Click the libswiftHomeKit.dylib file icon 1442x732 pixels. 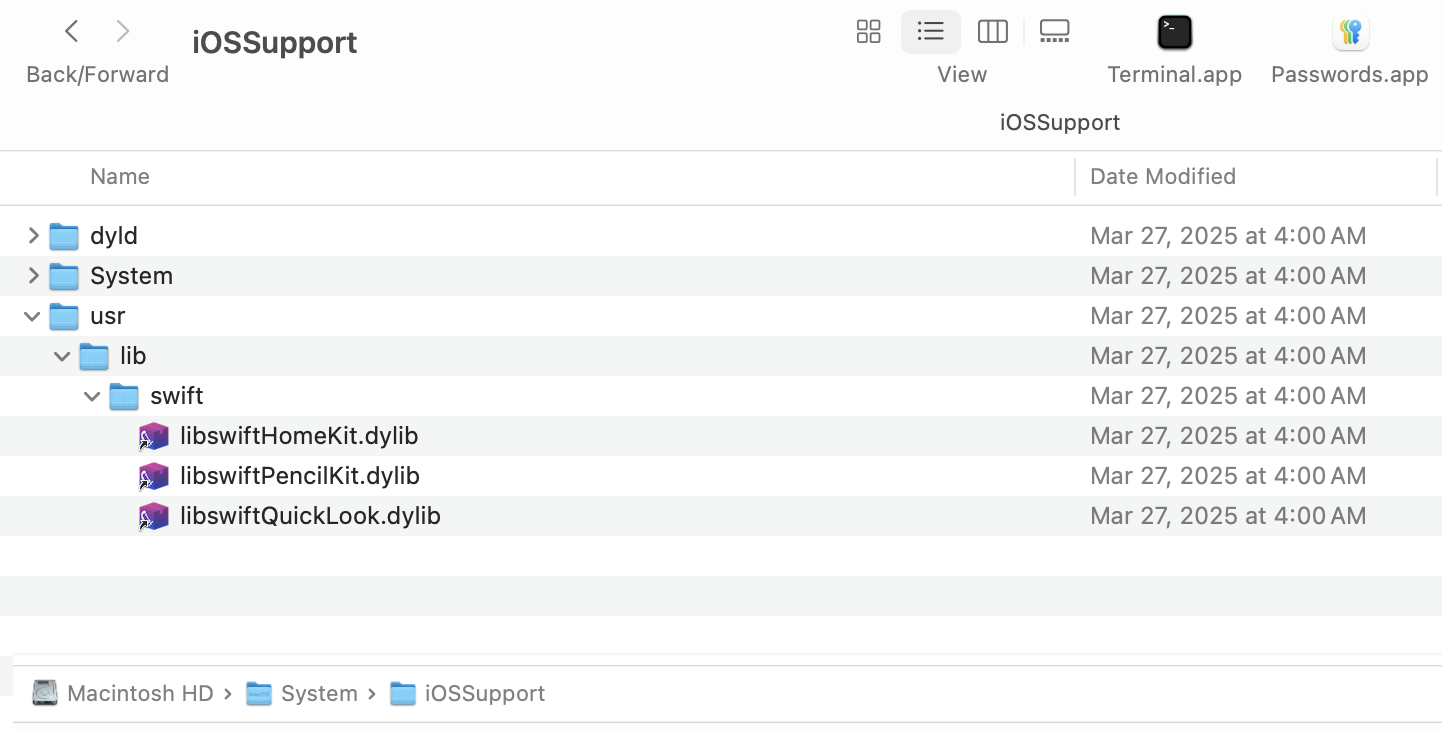pyautogui.click(x=153, y=436)
